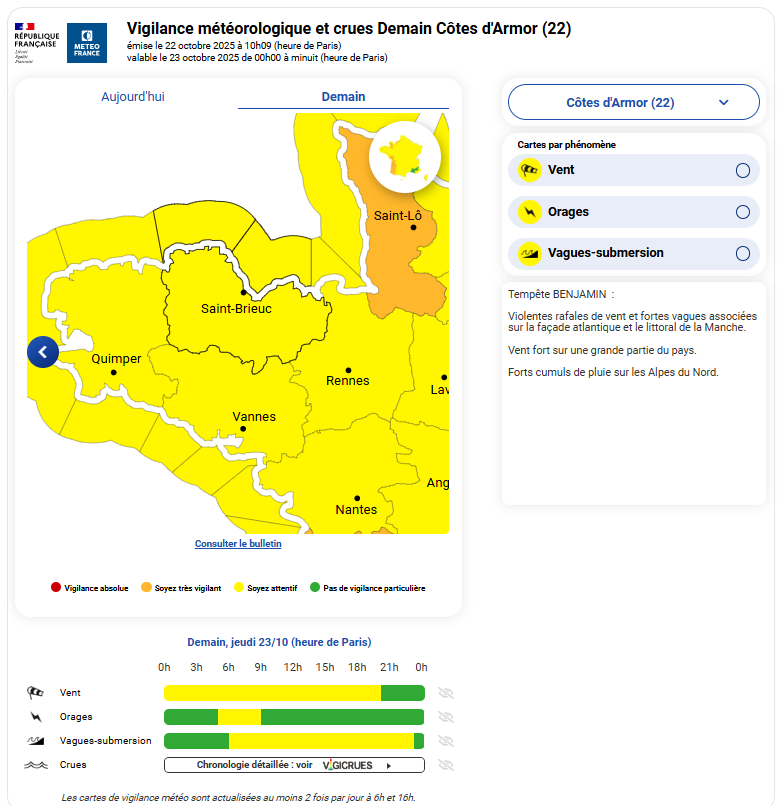Click the Météo France logo
The height and width of the screenshot is (806, 781).
[x=87, y=43]
